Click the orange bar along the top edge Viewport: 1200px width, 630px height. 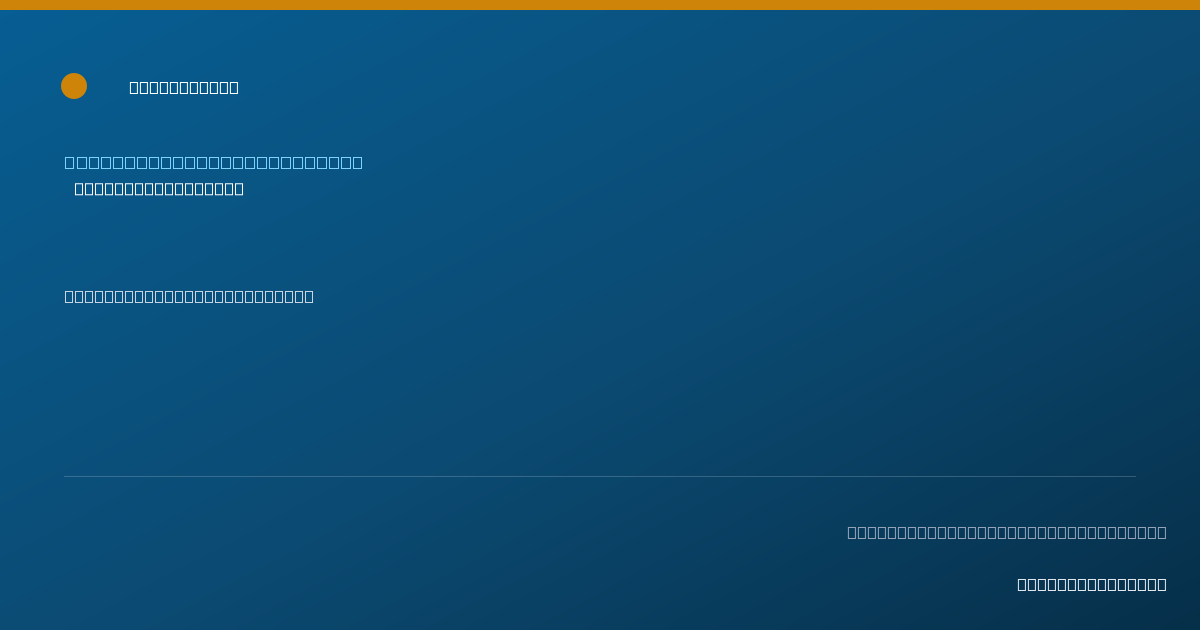(600, 5)
